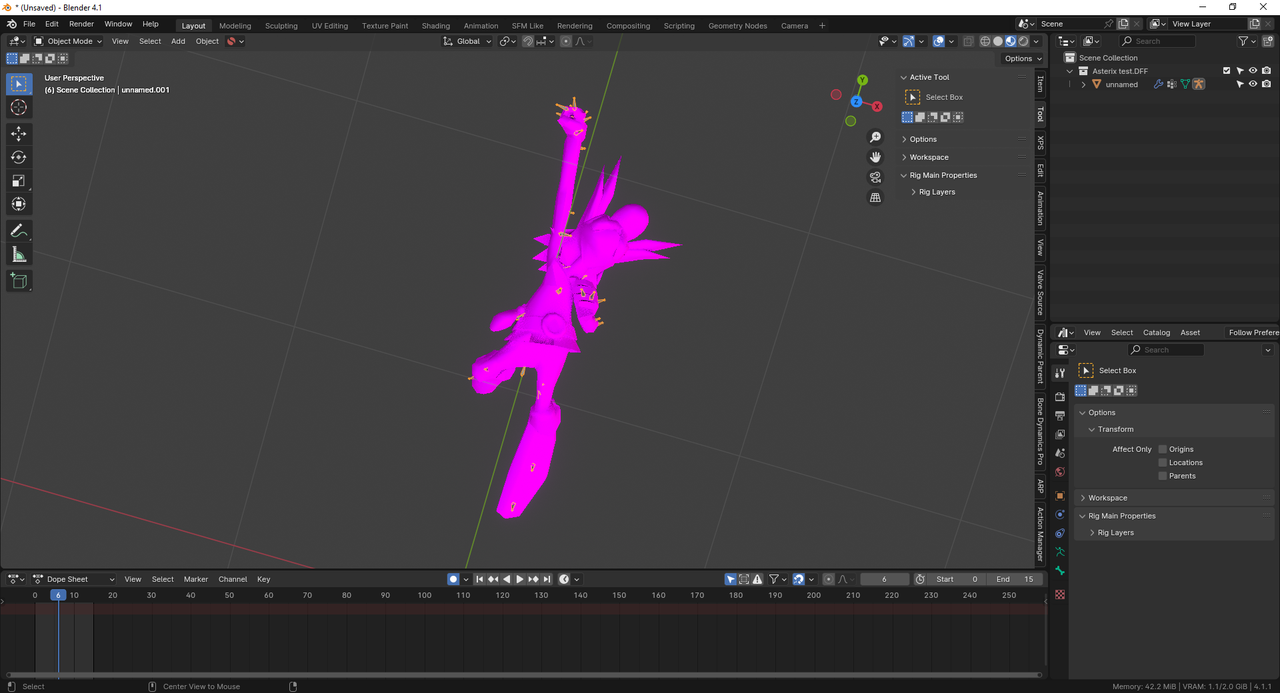The height and width of the screenshot is (693, 1280).
Task: Jump to the next keyframe
Action: [533, 579]
